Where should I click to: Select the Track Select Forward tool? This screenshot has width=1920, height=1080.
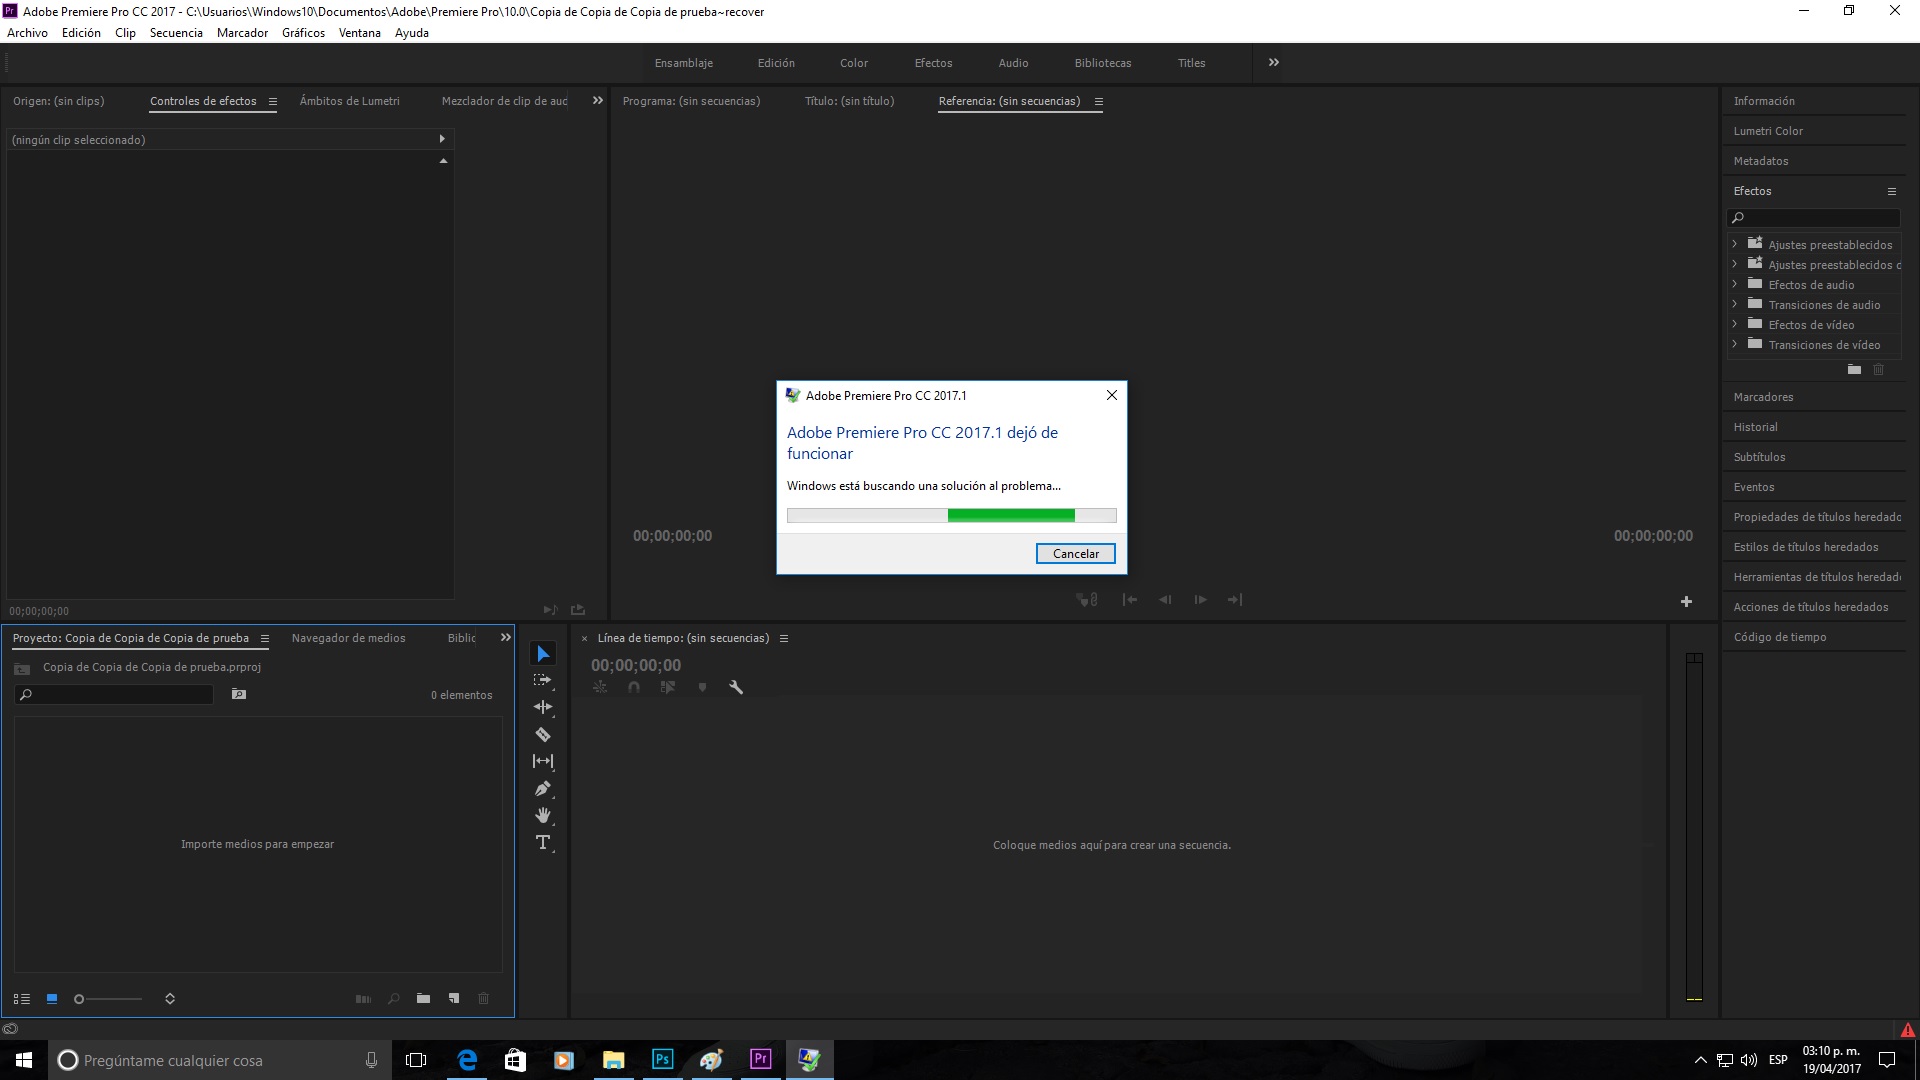(543, 680)
